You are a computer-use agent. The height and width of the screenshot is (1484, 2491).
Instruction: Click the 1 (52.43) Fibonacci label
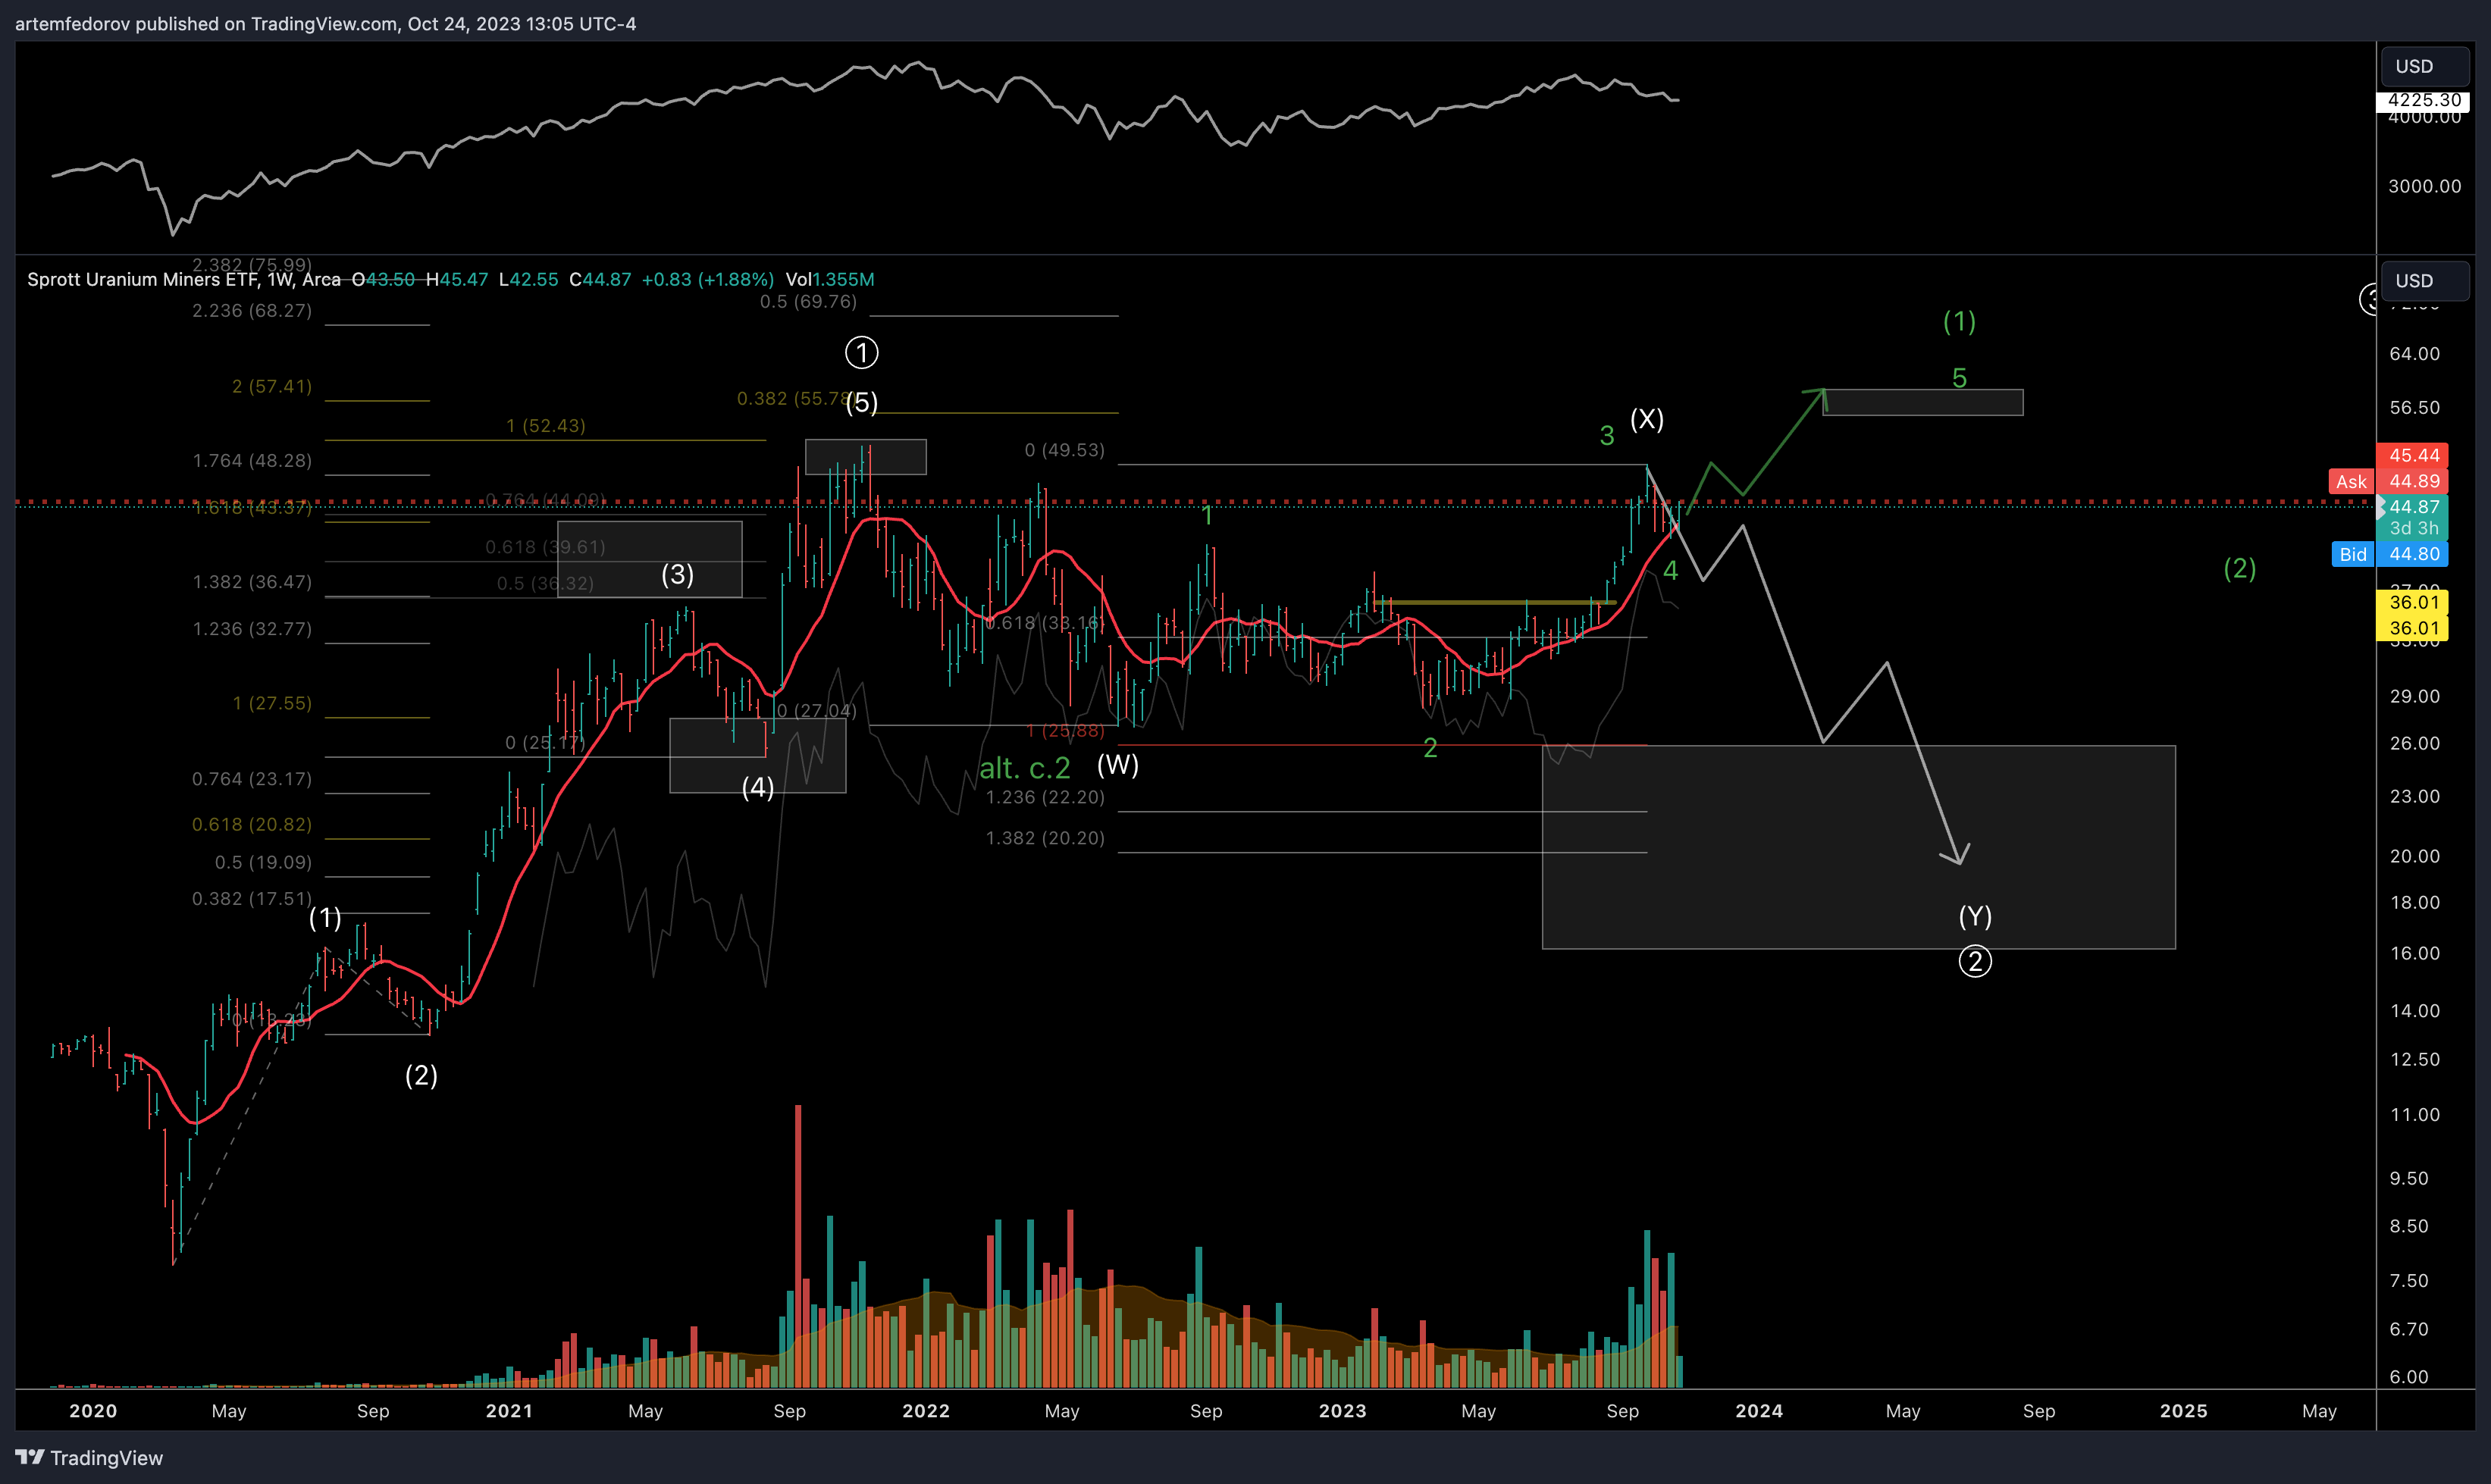click(x=546, y=426)
